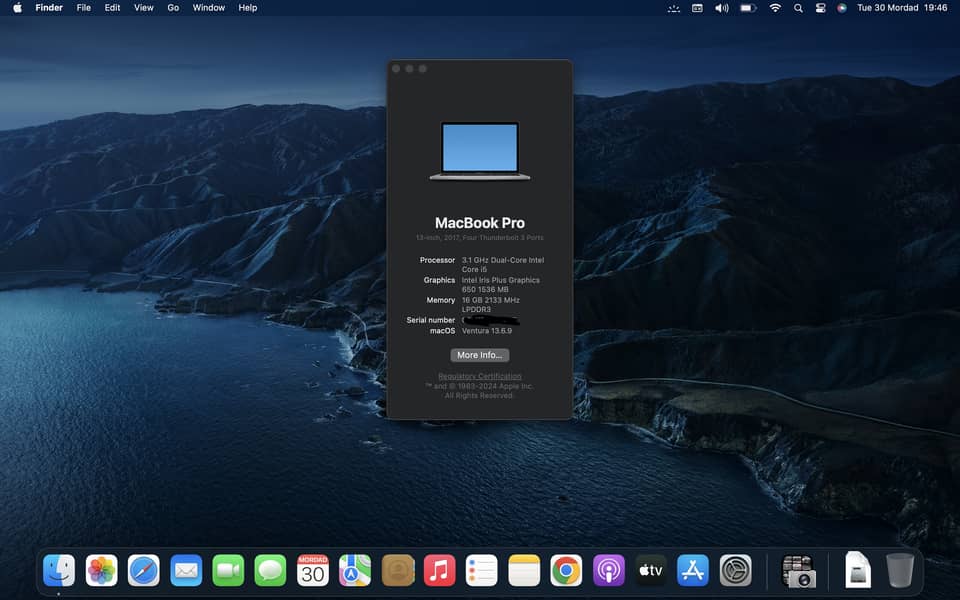The height and width of the screenshot is (600, 960).
Task: Open the Photos app in dock
Action: coord(101,570)
